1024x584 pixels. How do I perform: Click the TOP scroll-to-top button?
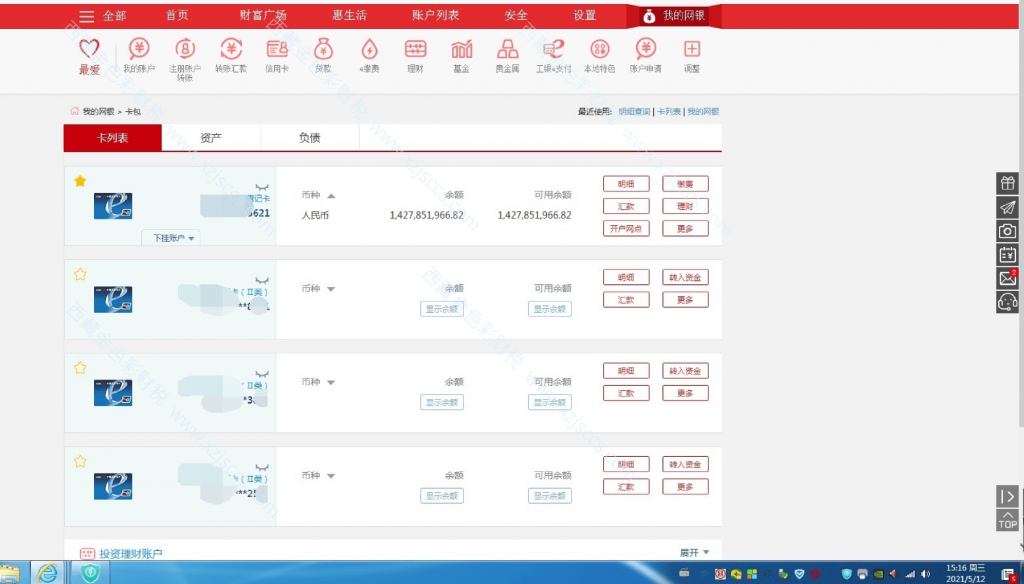click(x=1007, y=520)
